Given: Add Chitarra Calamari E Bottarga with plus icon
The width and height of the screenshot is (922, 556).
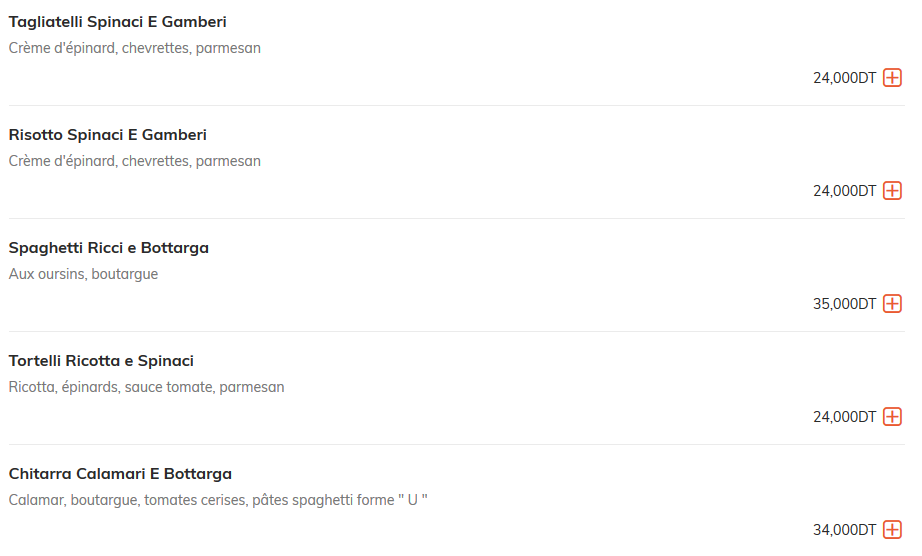Looking at the screenshot, I should click(x=892, y=530).
